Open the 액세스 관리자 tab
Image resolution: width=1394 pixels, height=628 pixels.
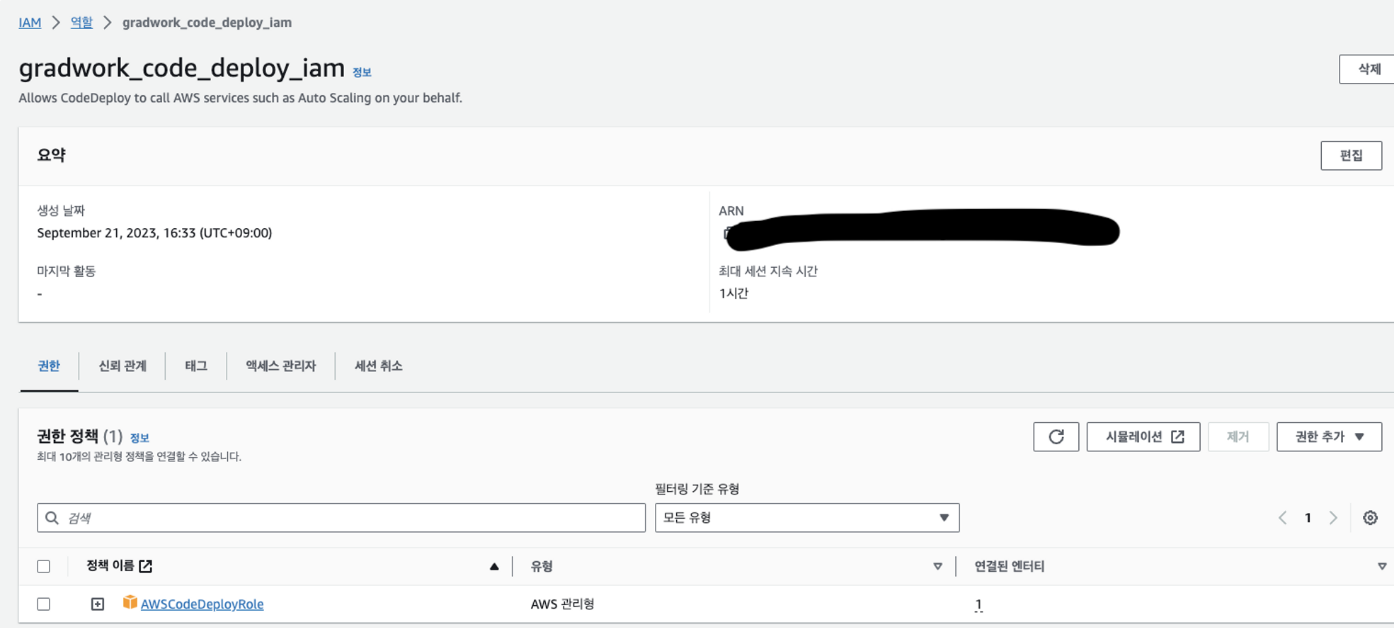281,366
